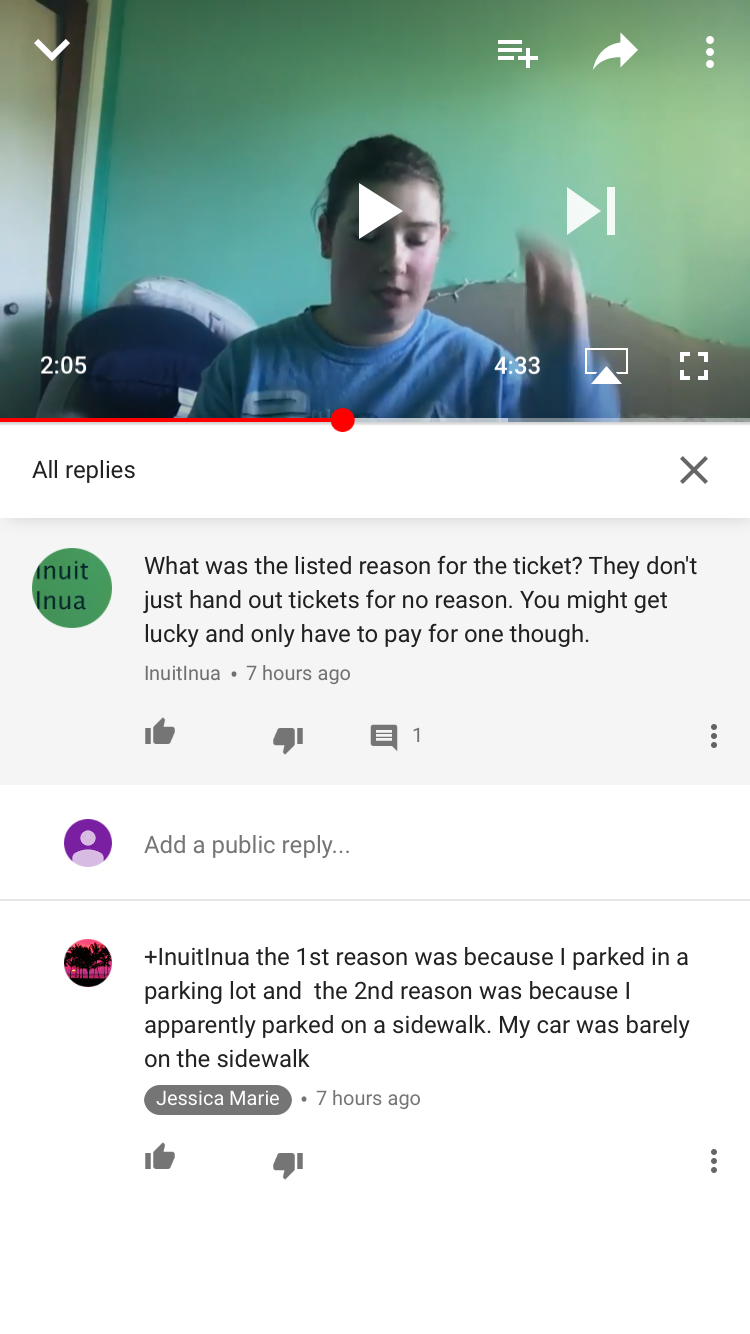Share the video via the arrow icon
The width and height of the screenshot is (750, 1334).
coord(615,51)
